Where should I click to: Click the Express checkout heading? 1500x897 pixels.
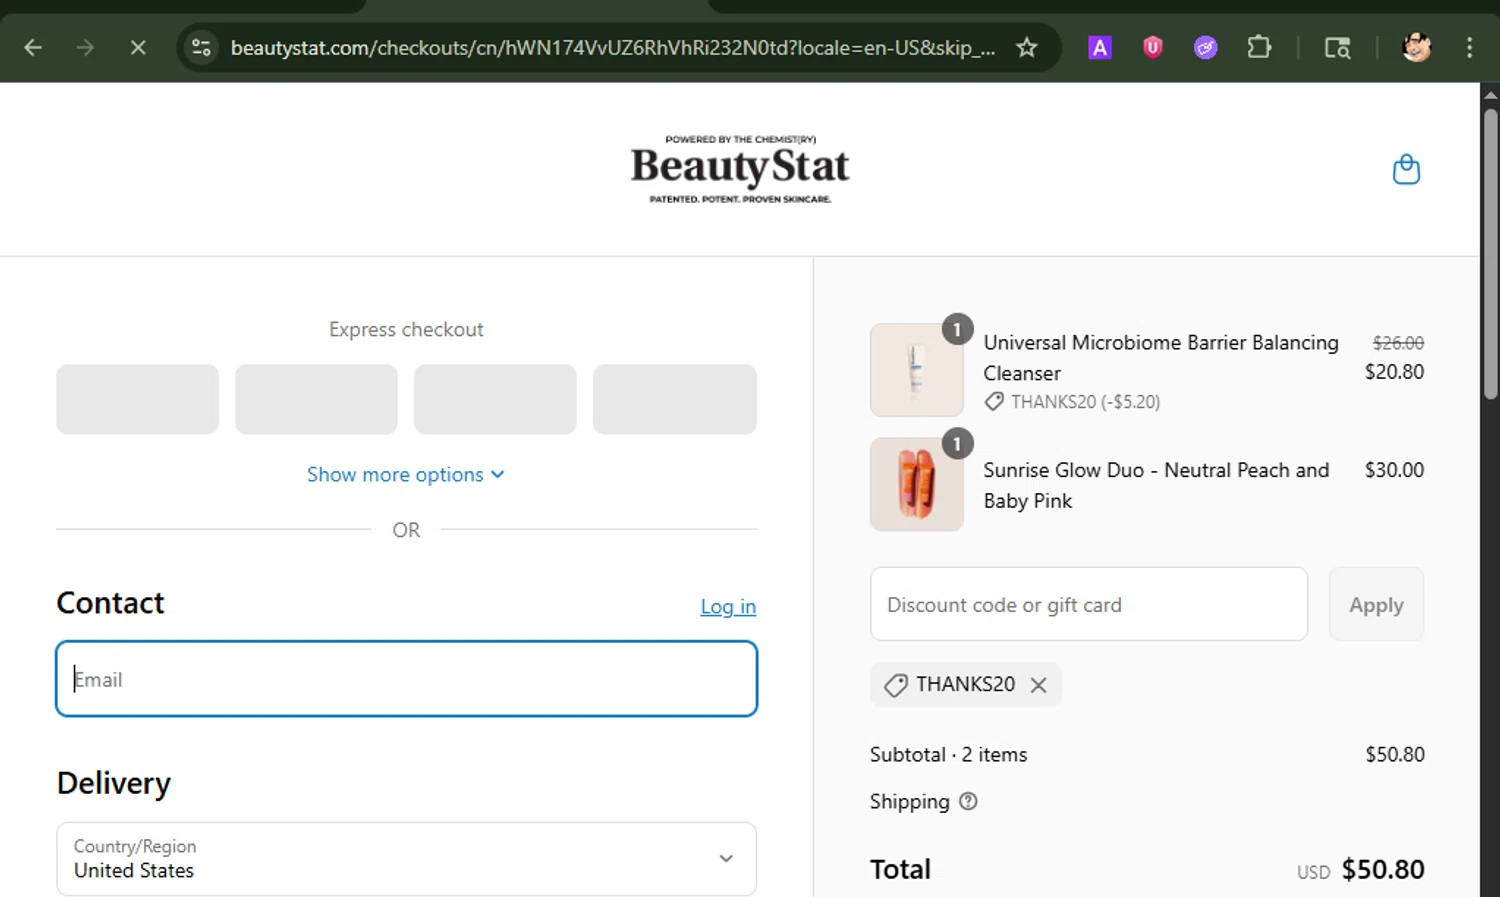[x=406, y=329]
